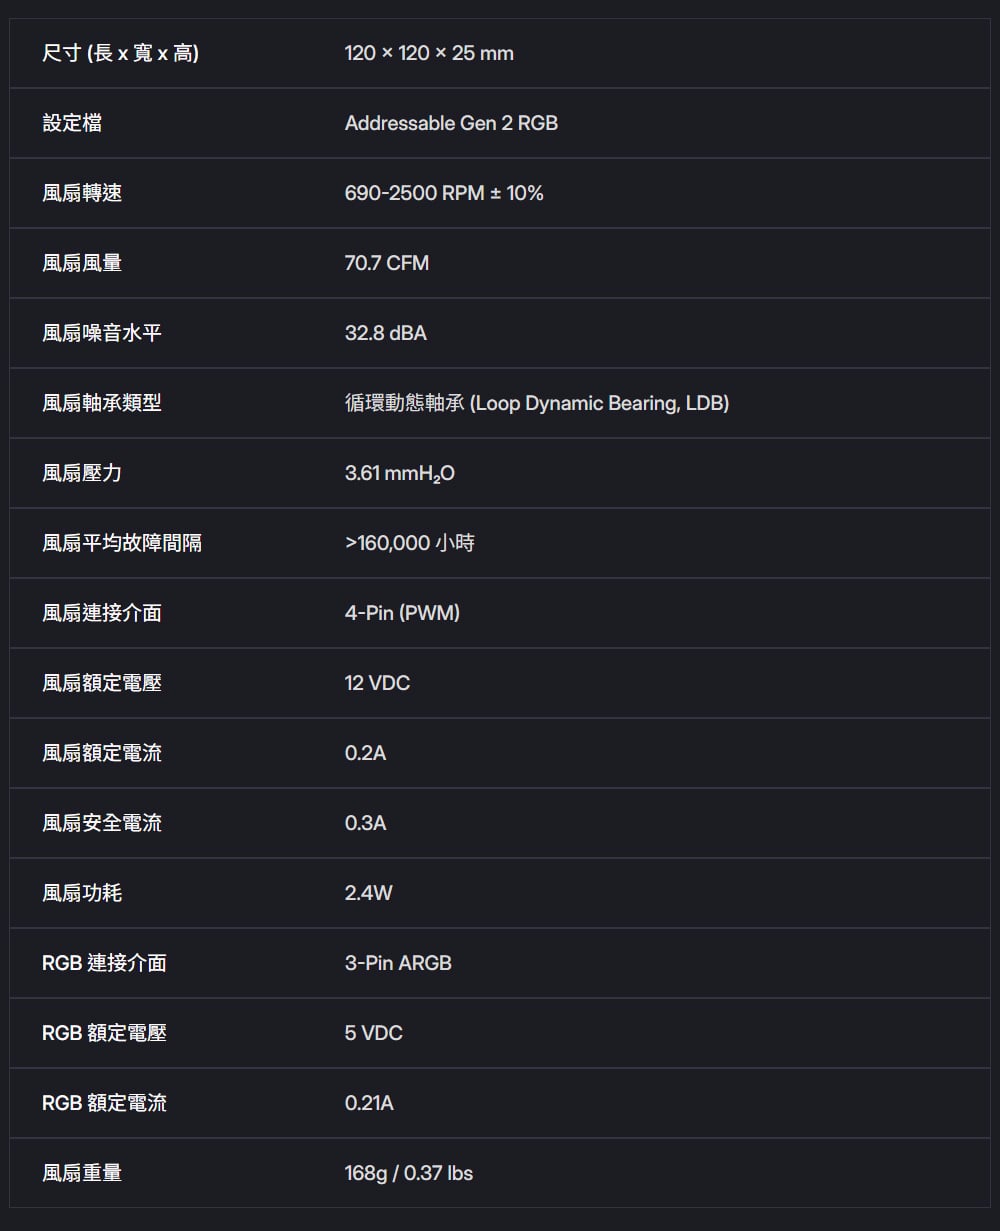
Task: Click the Addressable Gen 2 RGB text
Action: point(451,123)
